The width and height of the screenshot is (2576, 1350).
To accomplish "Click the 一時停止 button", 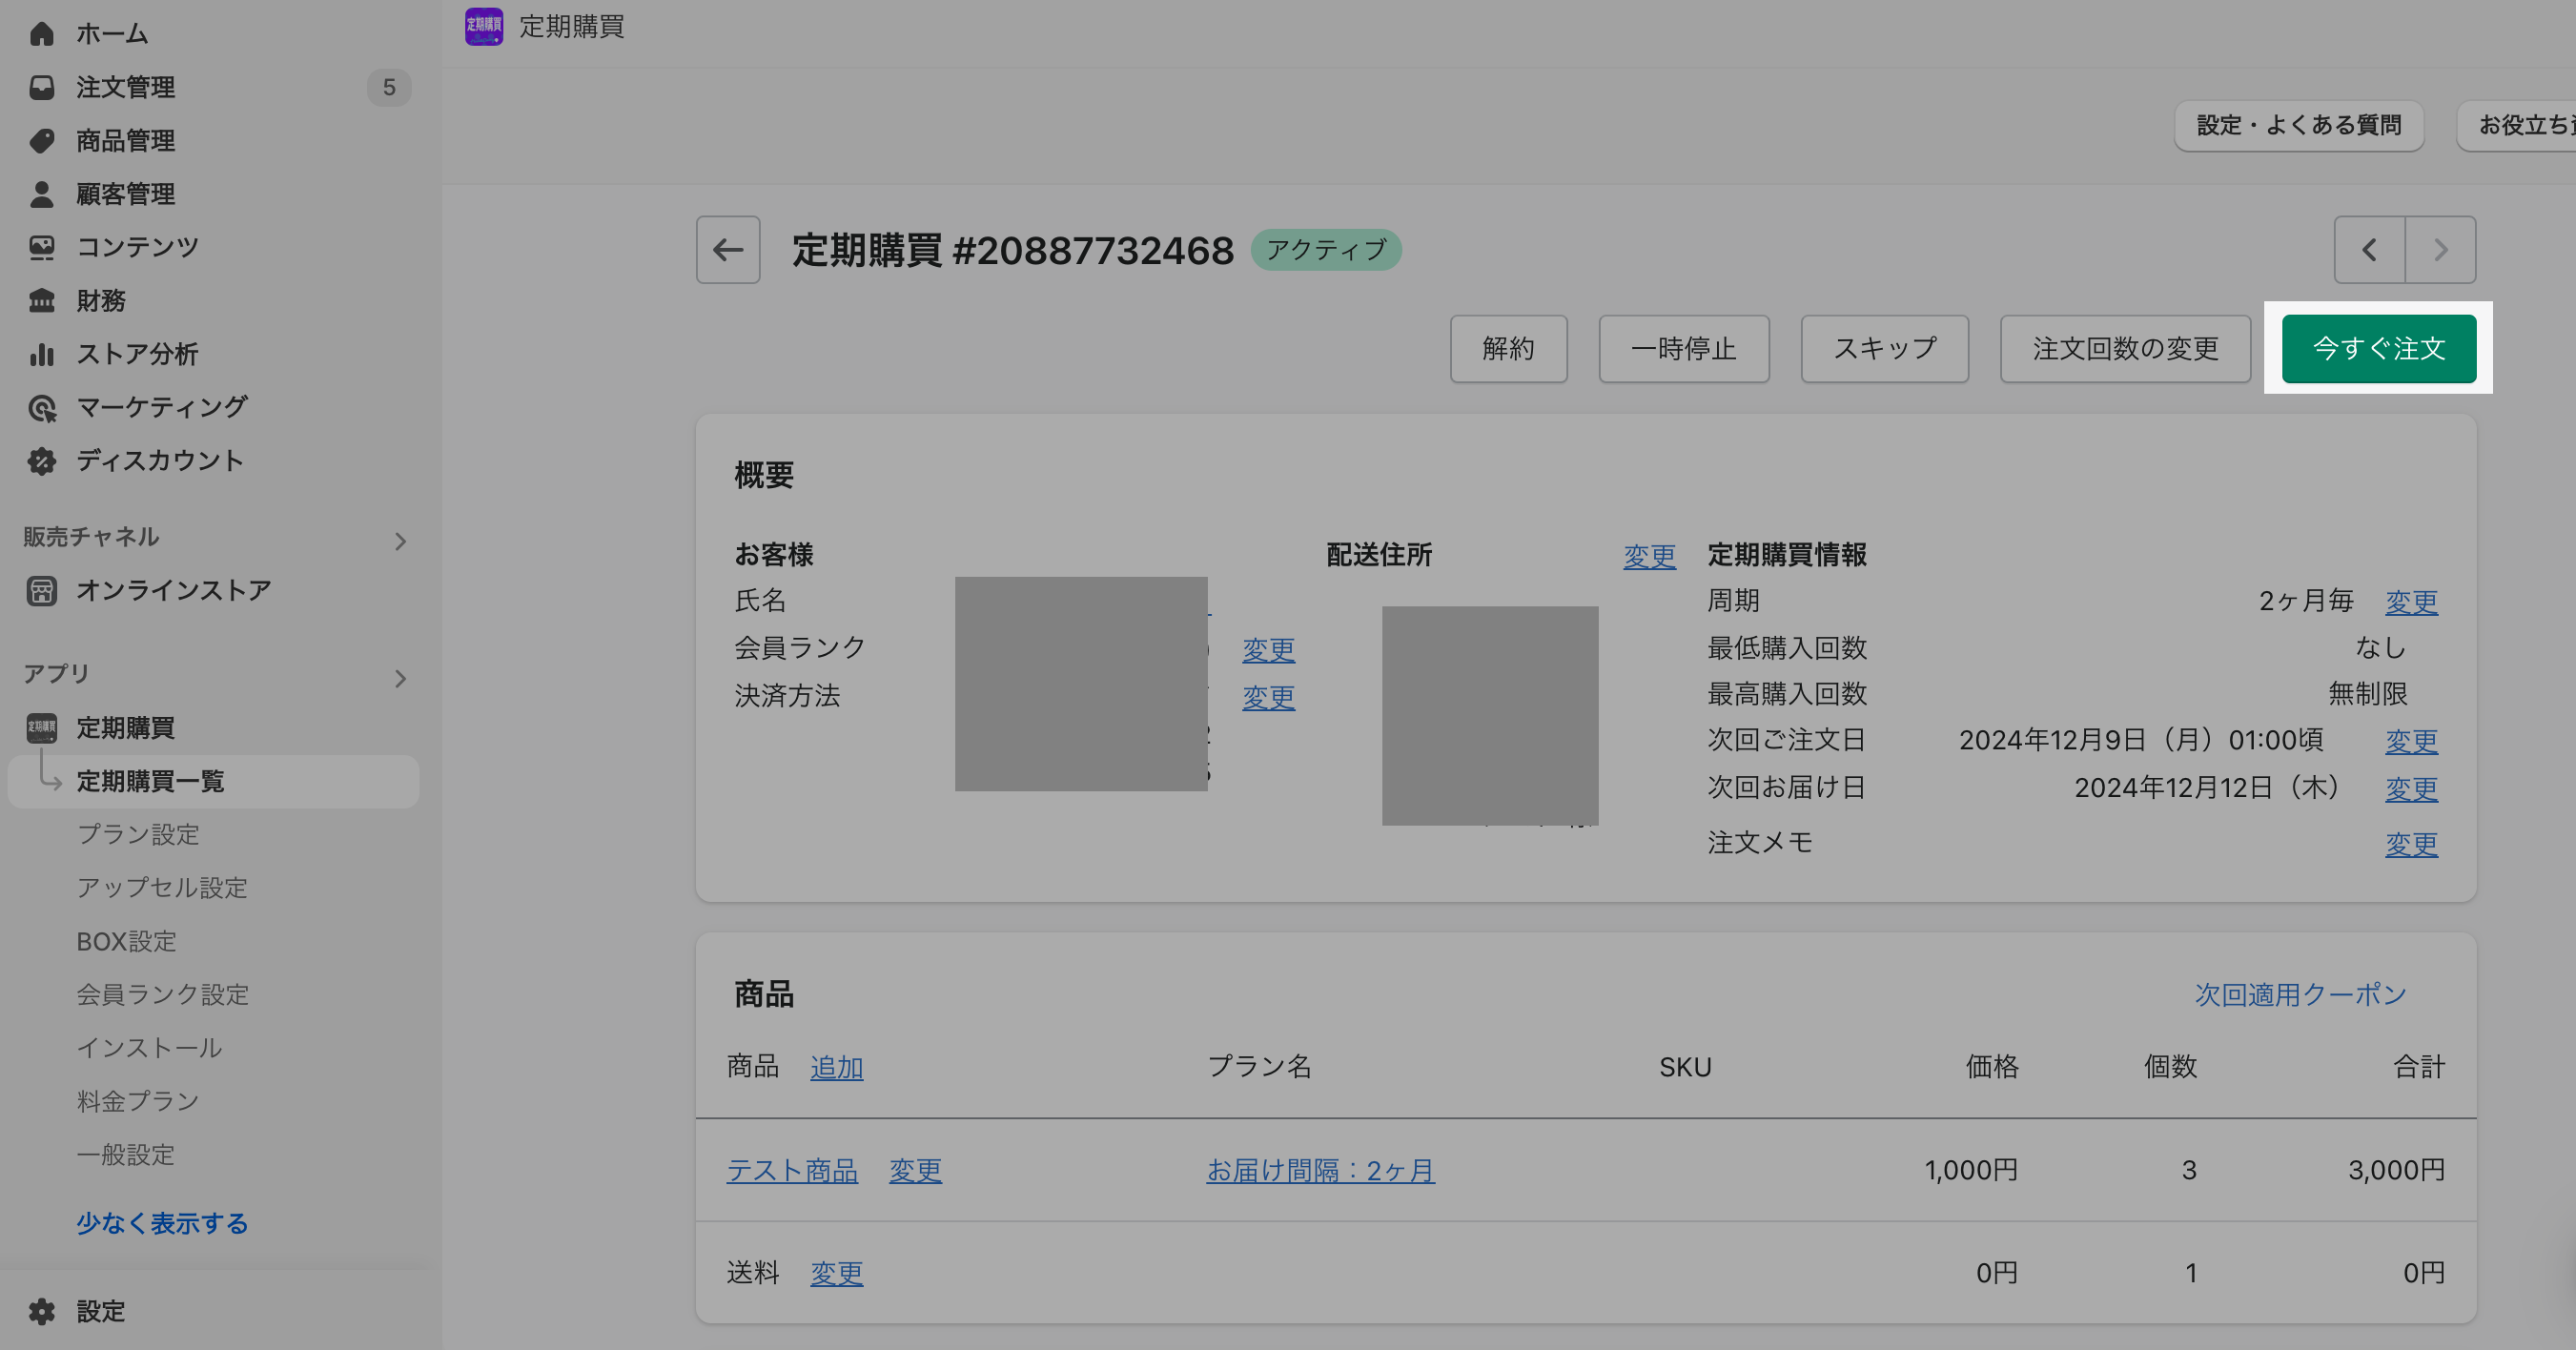I will [1683, 349].
